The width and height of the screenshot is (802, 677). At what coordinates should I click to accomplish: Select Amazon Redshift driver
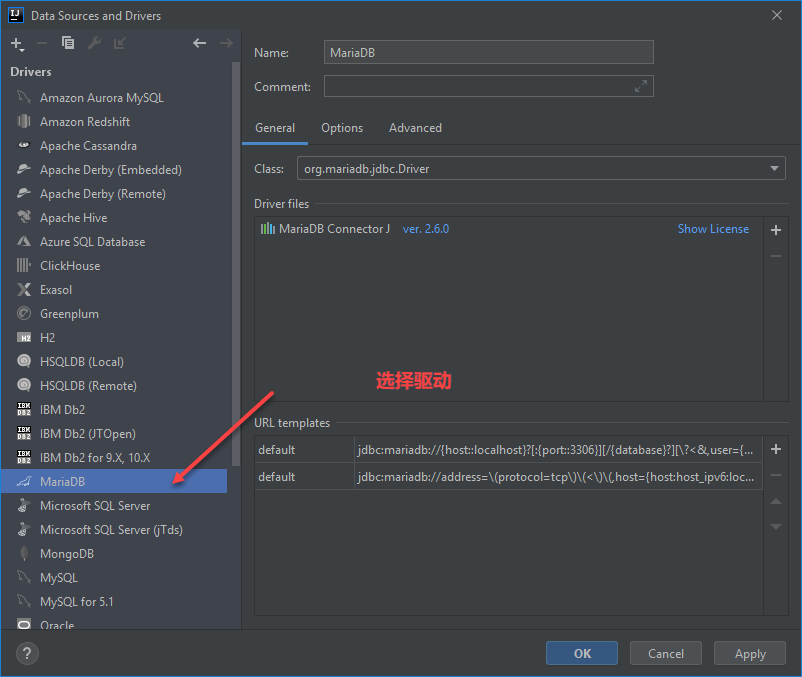(x=114, y=122)
